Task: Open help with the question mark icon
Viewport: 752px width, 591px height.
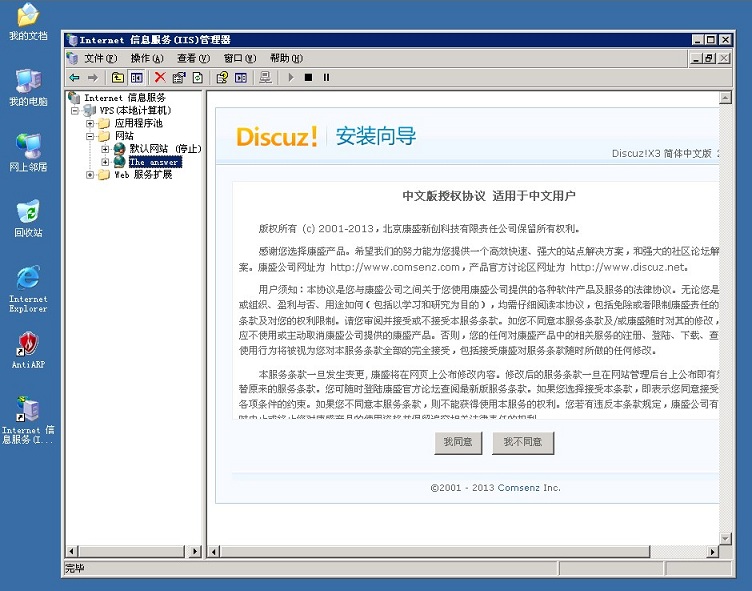Action: pyautogui.click(x=222, y=77)
